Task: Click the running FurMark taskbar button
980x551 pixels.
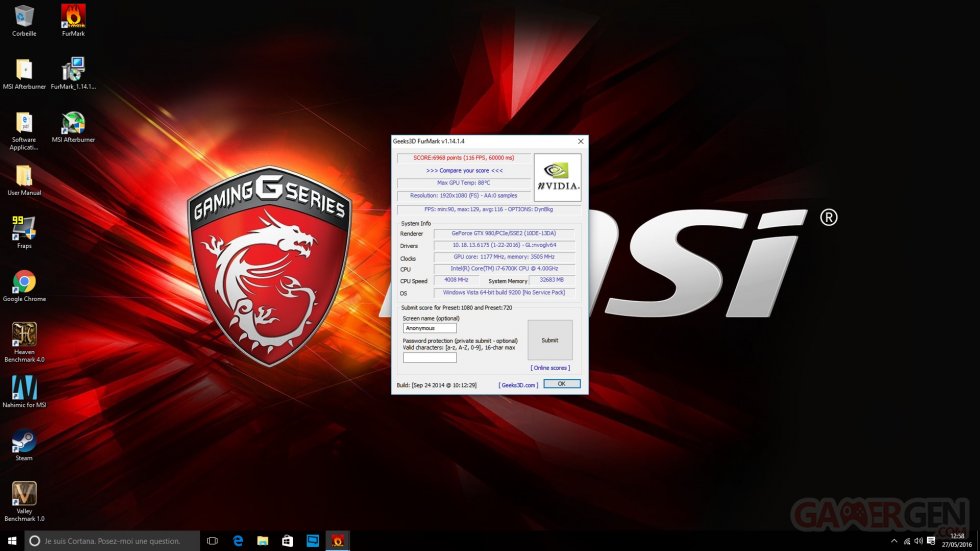Action: [338, 540]
